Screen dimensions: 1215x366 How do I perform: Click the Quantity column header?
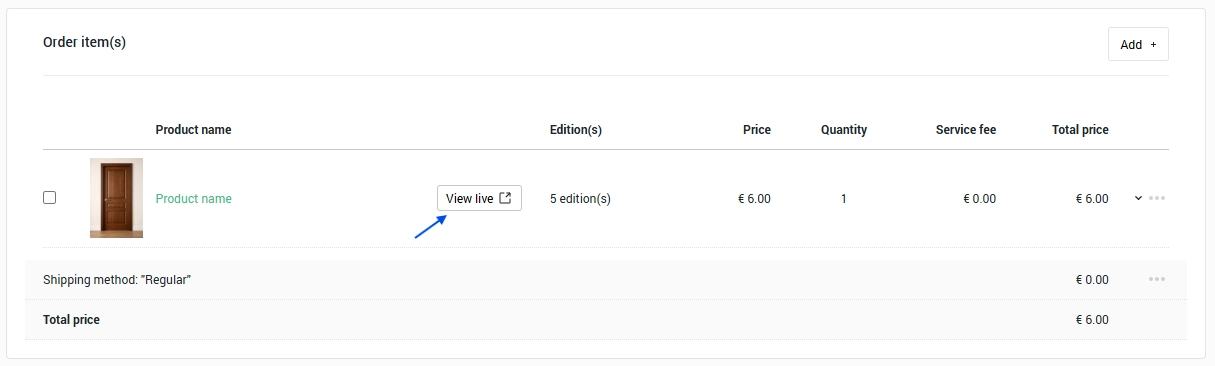click(844, 130)
